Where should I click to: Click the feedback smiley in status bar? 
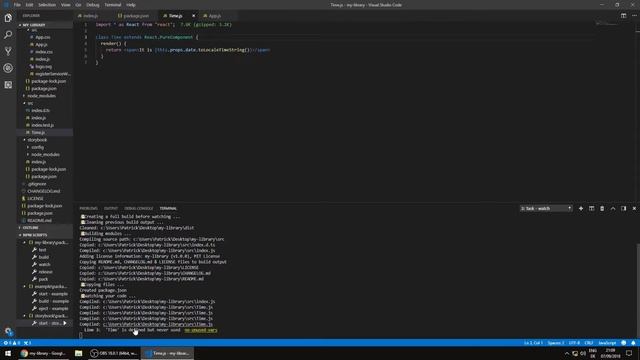[623, 343]
